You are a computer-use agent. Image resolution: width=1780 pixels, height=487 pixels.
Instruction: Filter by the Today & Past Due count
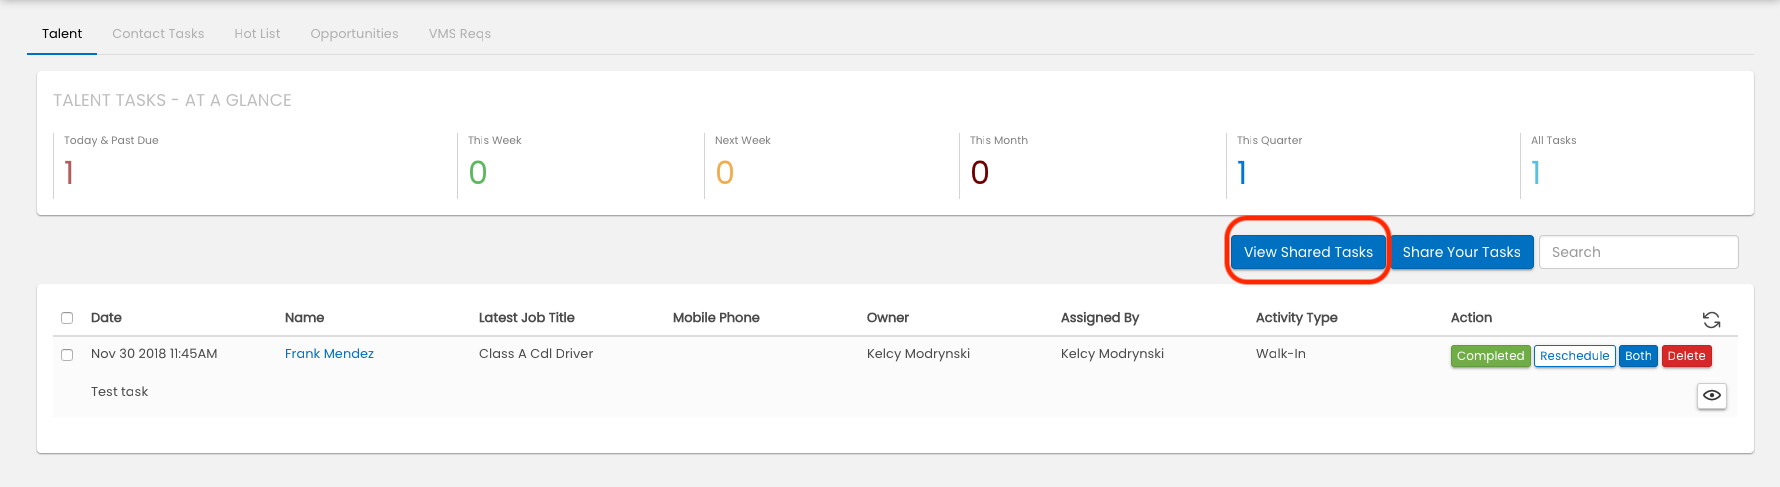point(69,173)
